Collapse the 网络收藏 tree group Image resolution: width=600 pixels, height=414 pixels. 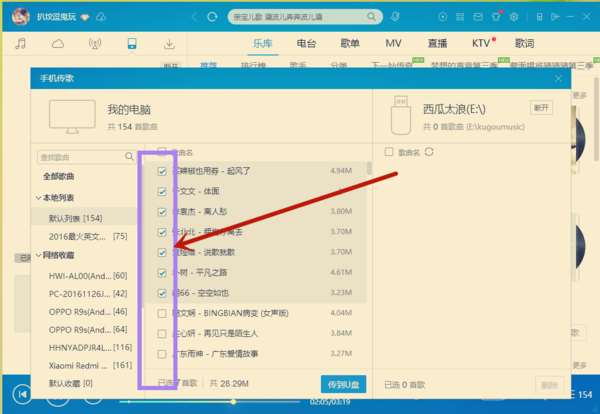coord(39,255)
